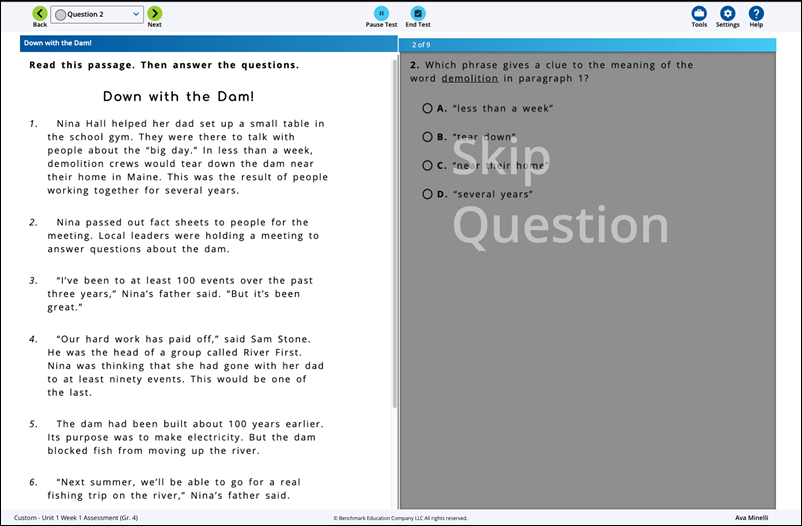Click the gray status circle in question selector
The width and height of the screenshot is (802, 526).
(60, 15)
